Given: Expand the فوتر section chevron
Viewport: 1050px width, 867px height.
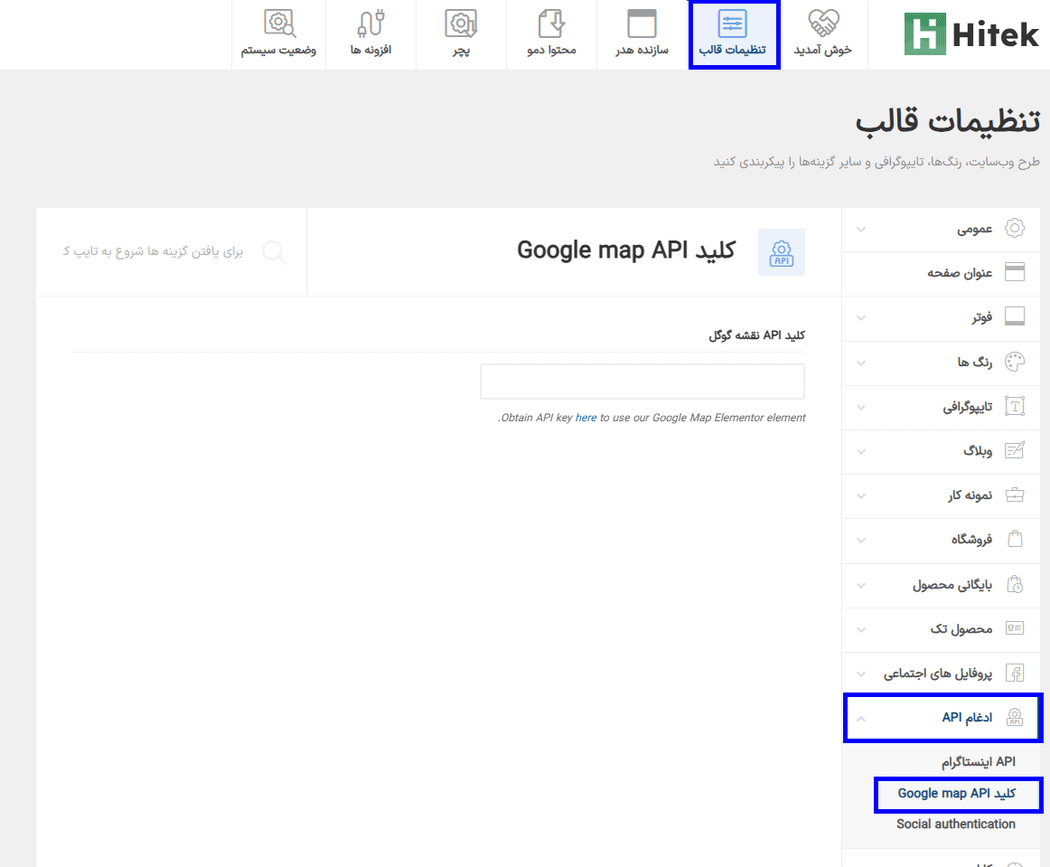Looking at the screenshot, I should tap(861, 317).
